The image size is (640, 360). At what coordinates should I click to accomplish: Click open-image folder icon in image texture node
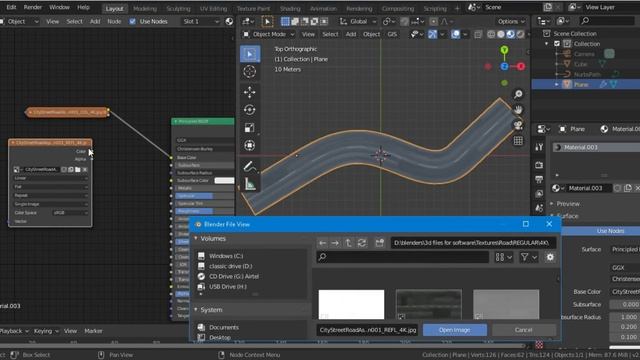coord(78,169)
